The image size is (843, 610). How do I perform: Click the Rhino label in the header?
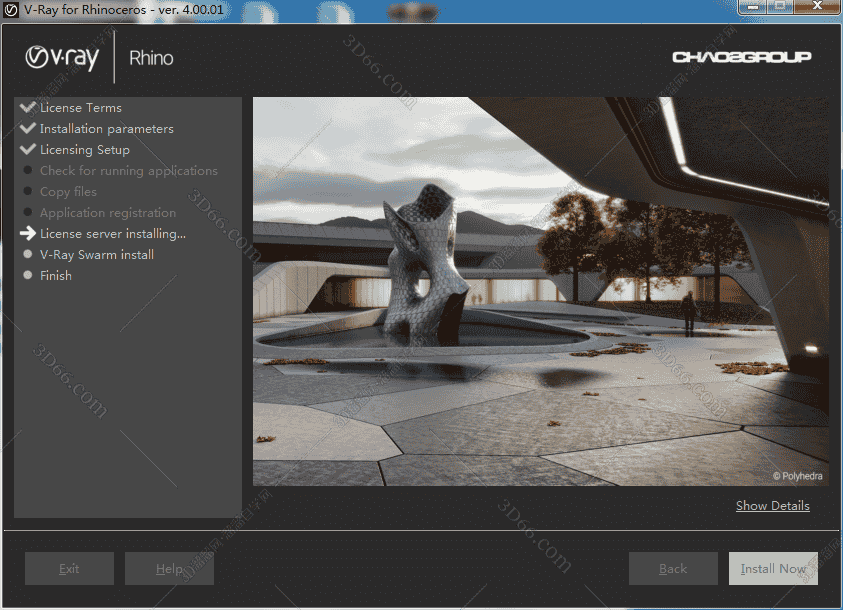[x=150, y=57]
